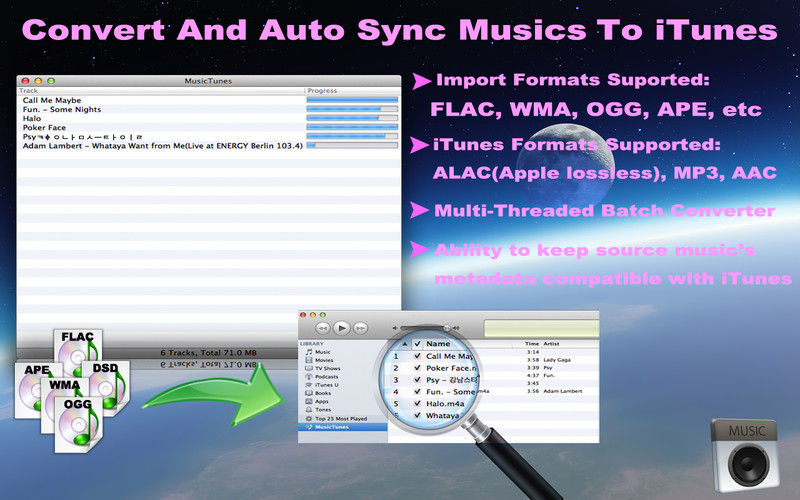This screenshot has width=800, height=500.
Task: Click the iTunes now-playing display panel
Action: [x=541, y=328]
